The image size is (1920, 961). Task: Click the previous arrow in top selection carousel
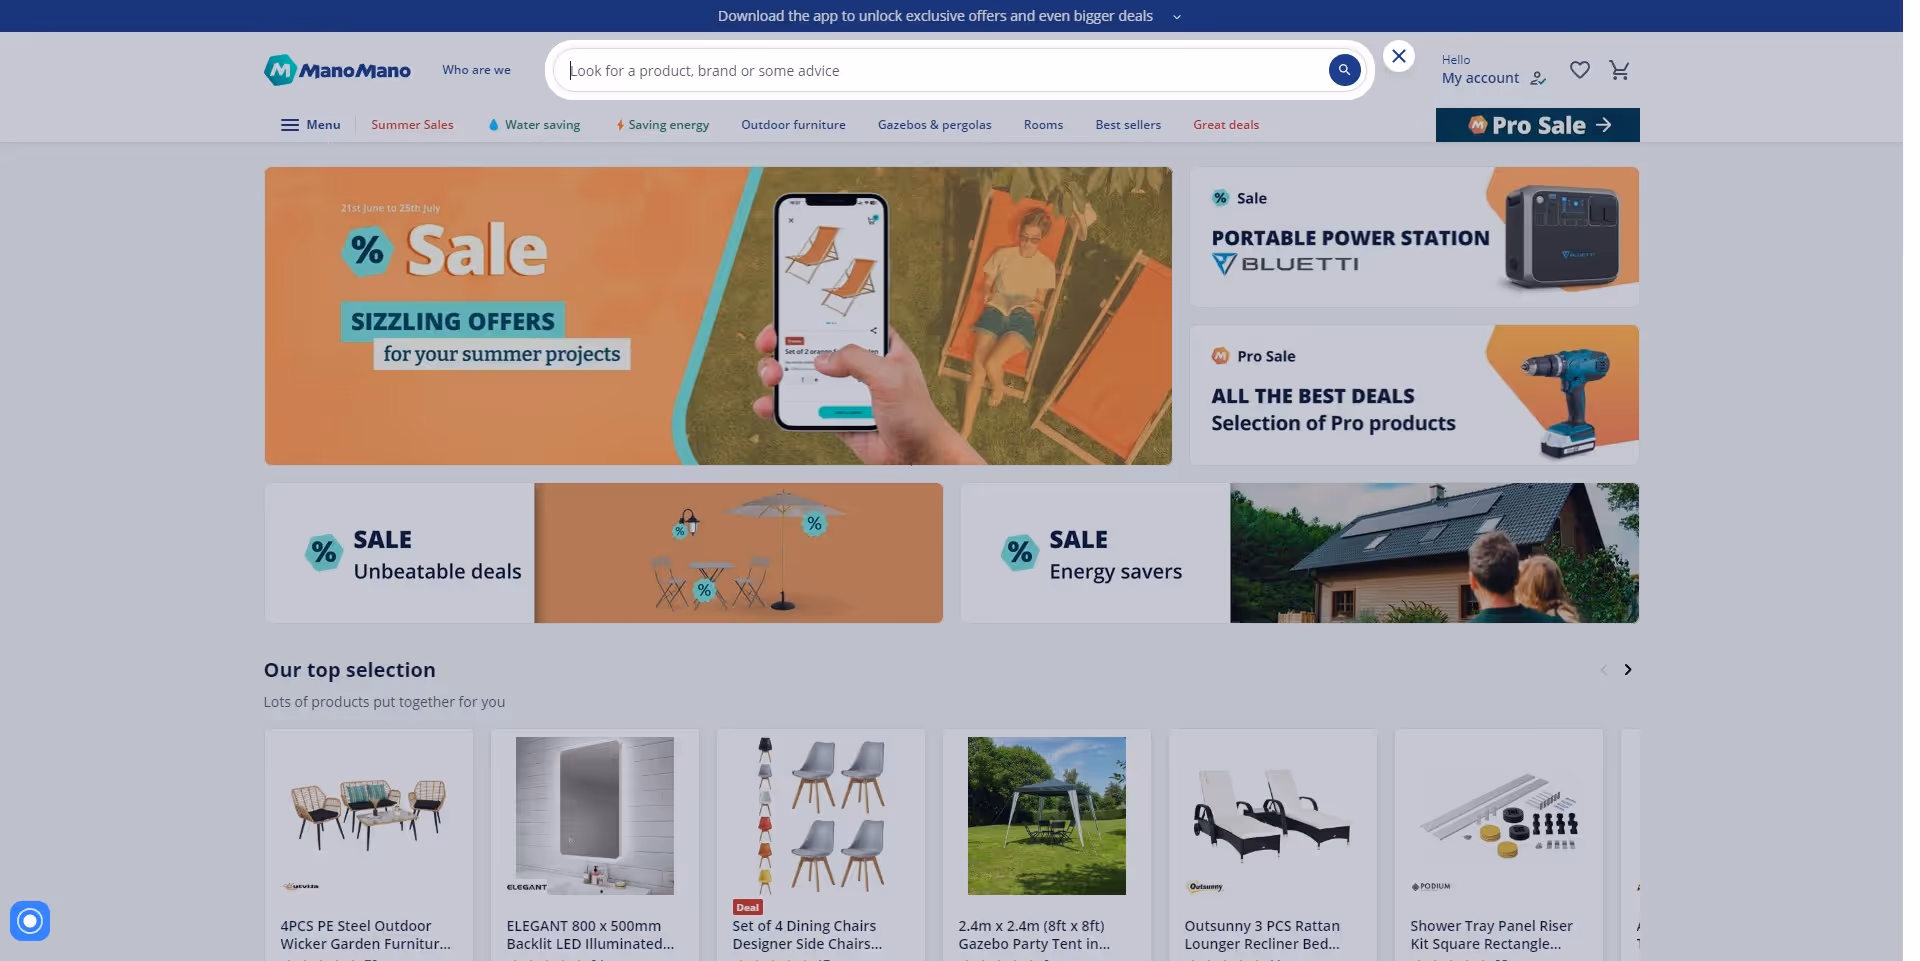1603,670
